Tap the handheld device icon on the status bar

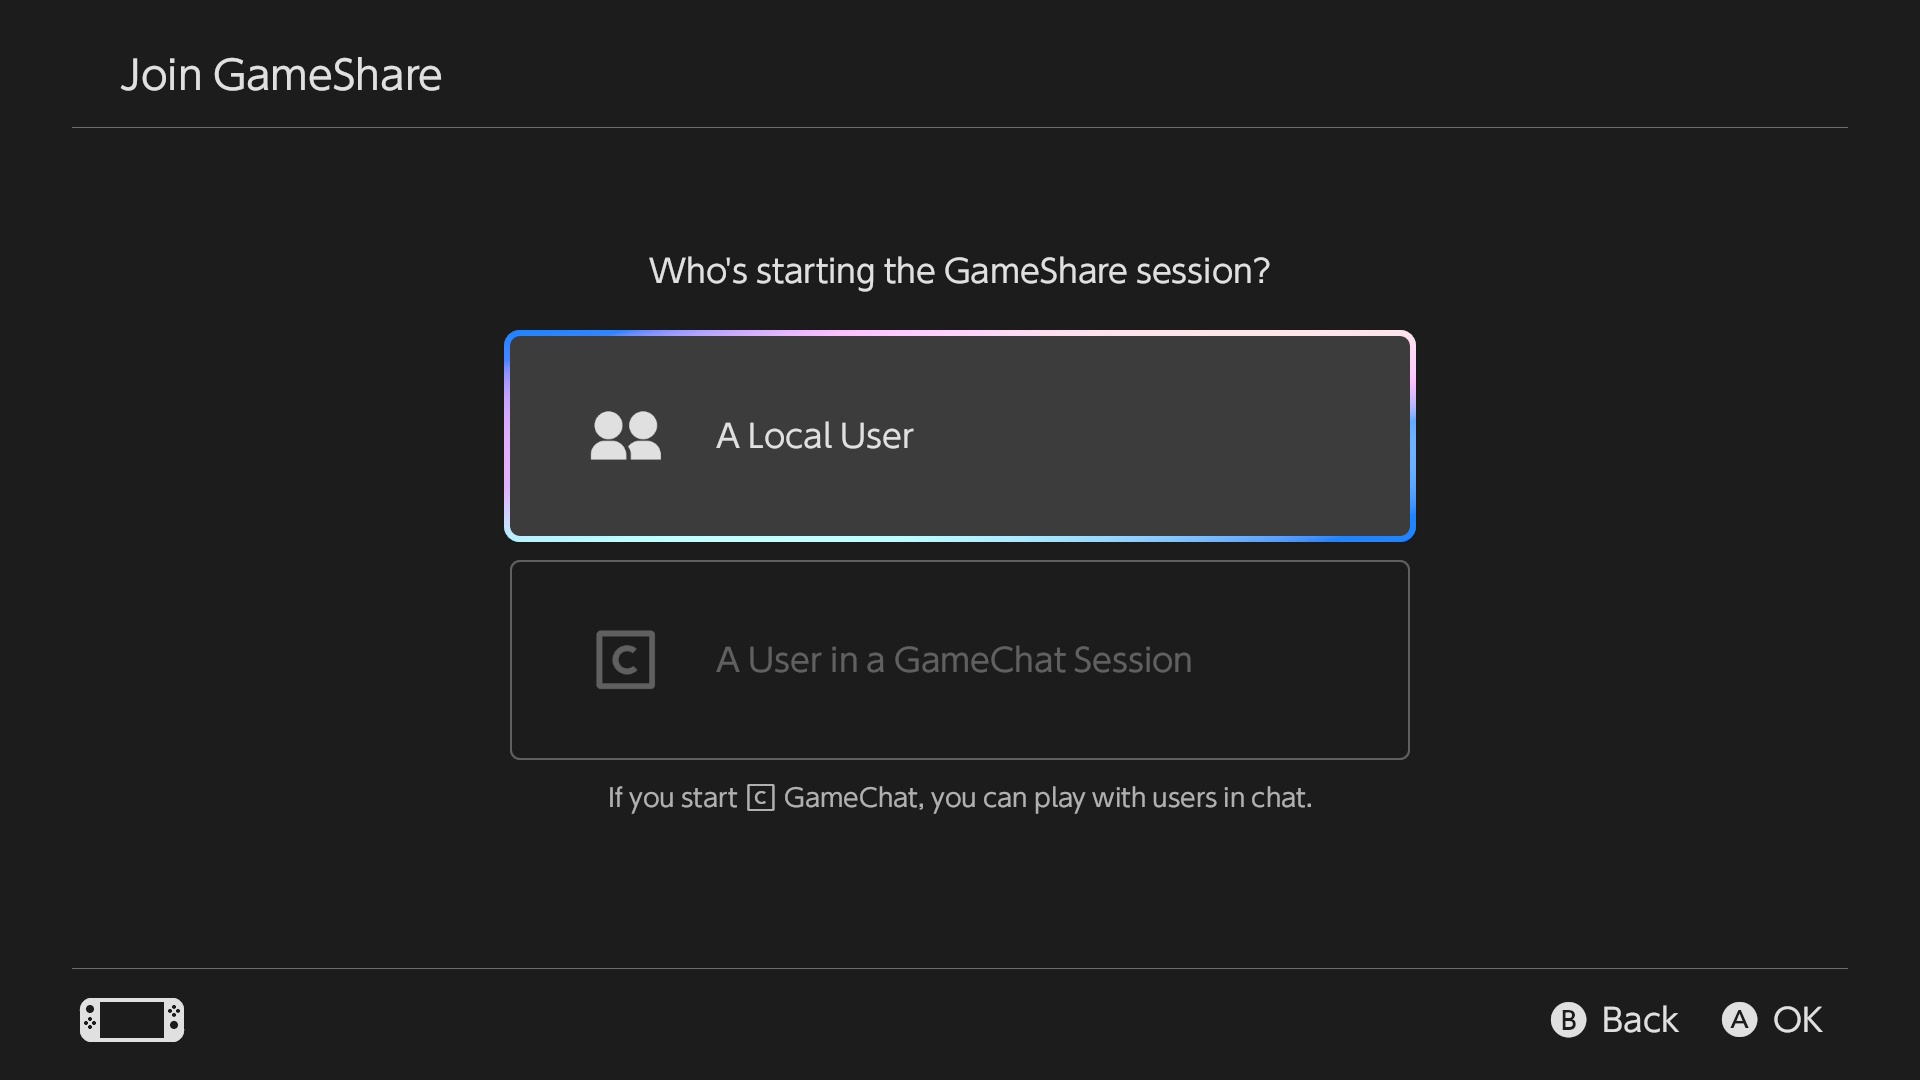tap(131, 1019)
